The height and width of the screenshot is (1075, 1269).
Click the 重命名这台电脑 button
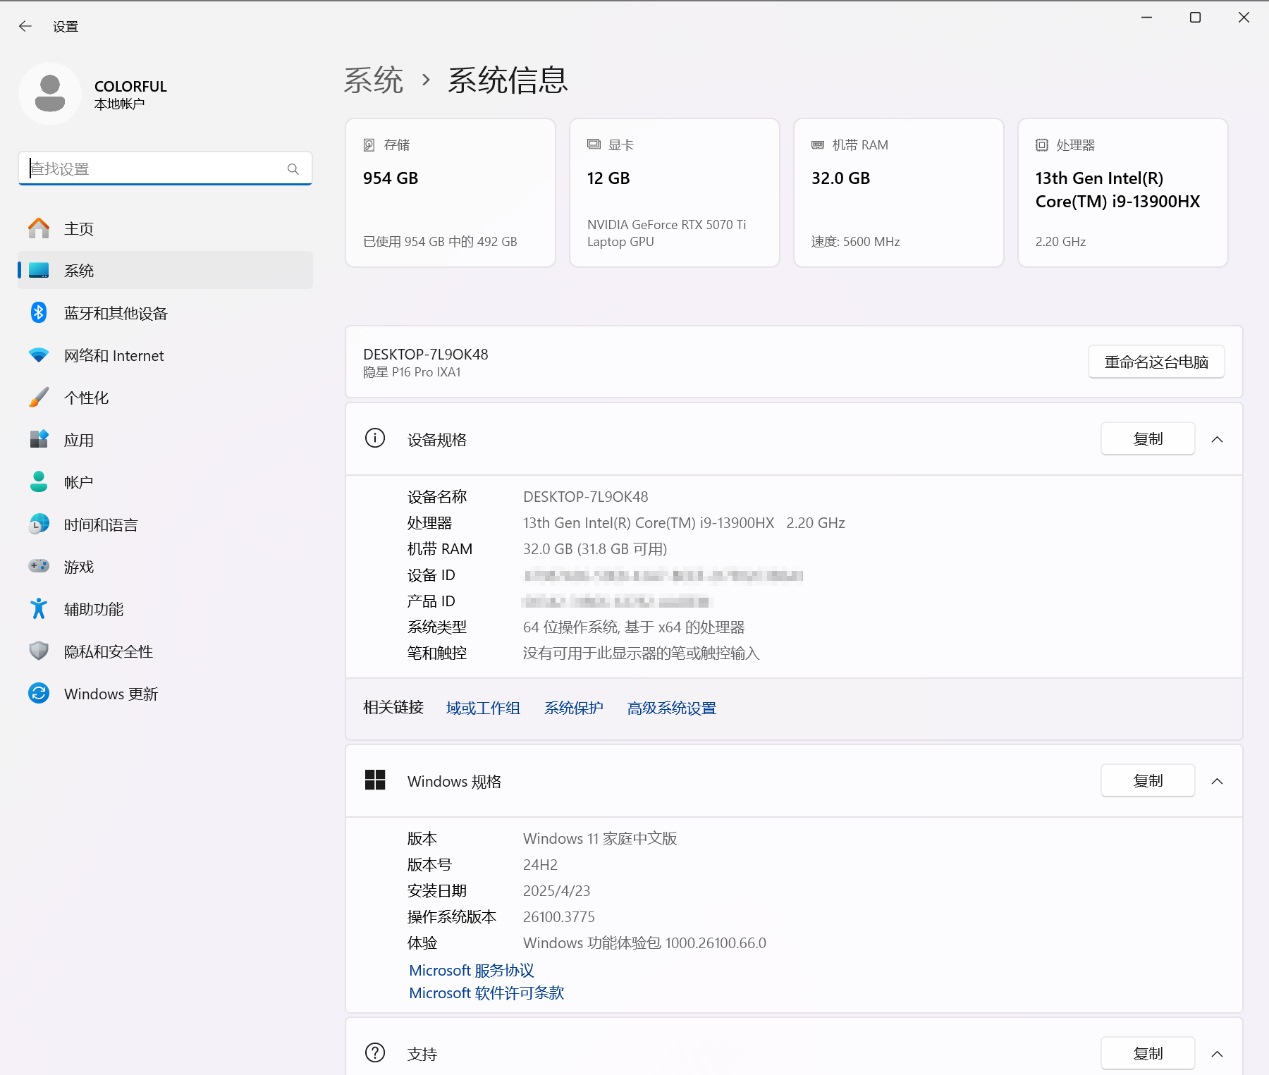coord(1156,362)
